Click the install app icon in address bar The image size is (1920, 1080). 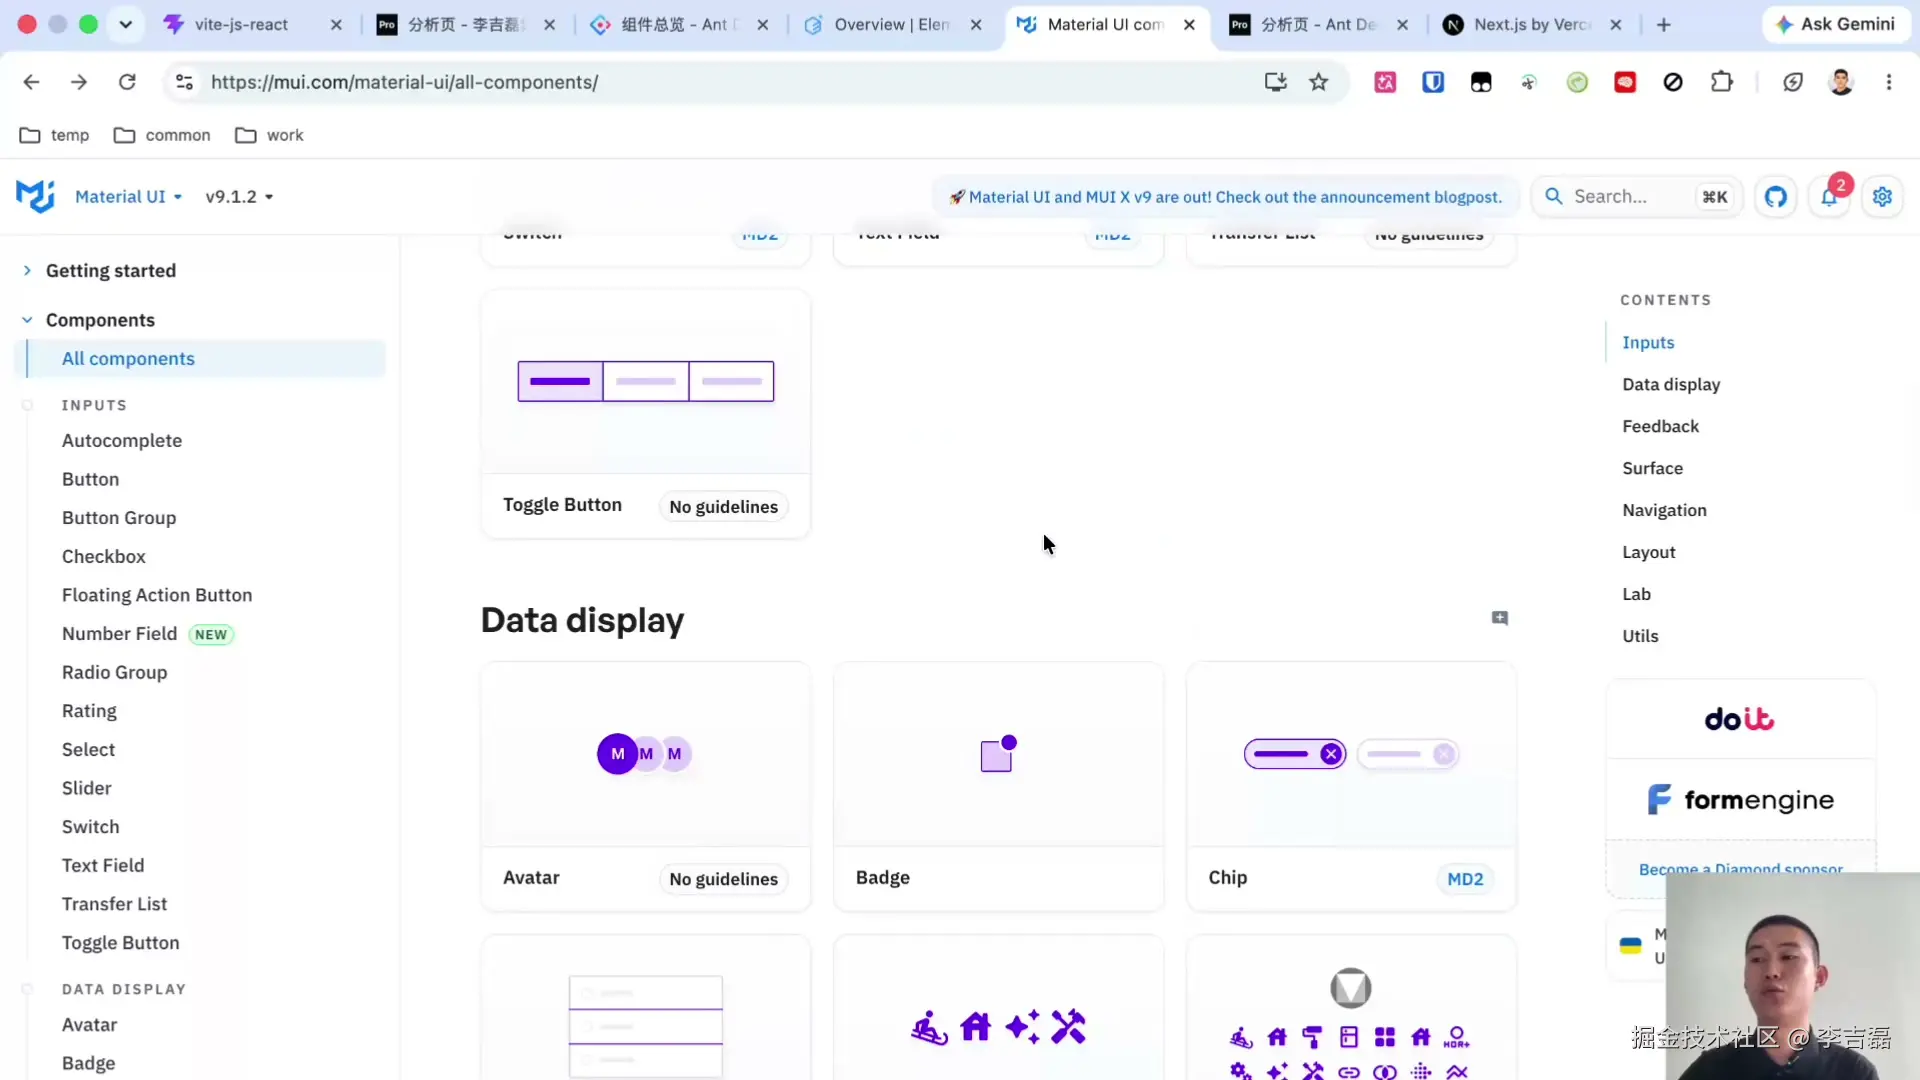tap(1275, 82)
